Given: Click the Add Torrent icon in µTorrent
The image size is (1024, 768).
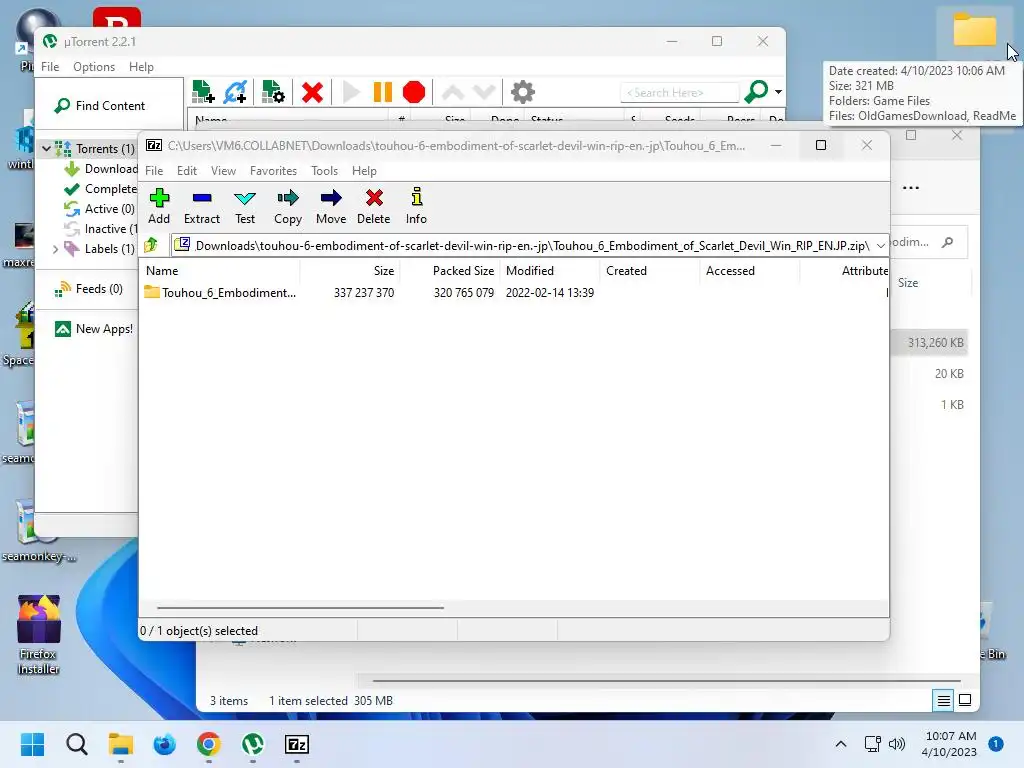Looking at the screenshot, I should 203,92.
